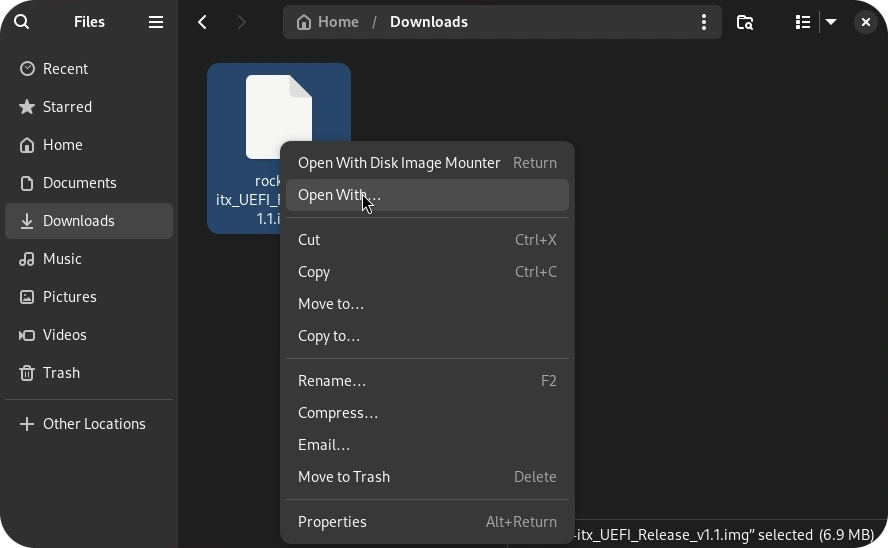
Task: Select Downloads in the sidebar
Action: coord(89,221)
